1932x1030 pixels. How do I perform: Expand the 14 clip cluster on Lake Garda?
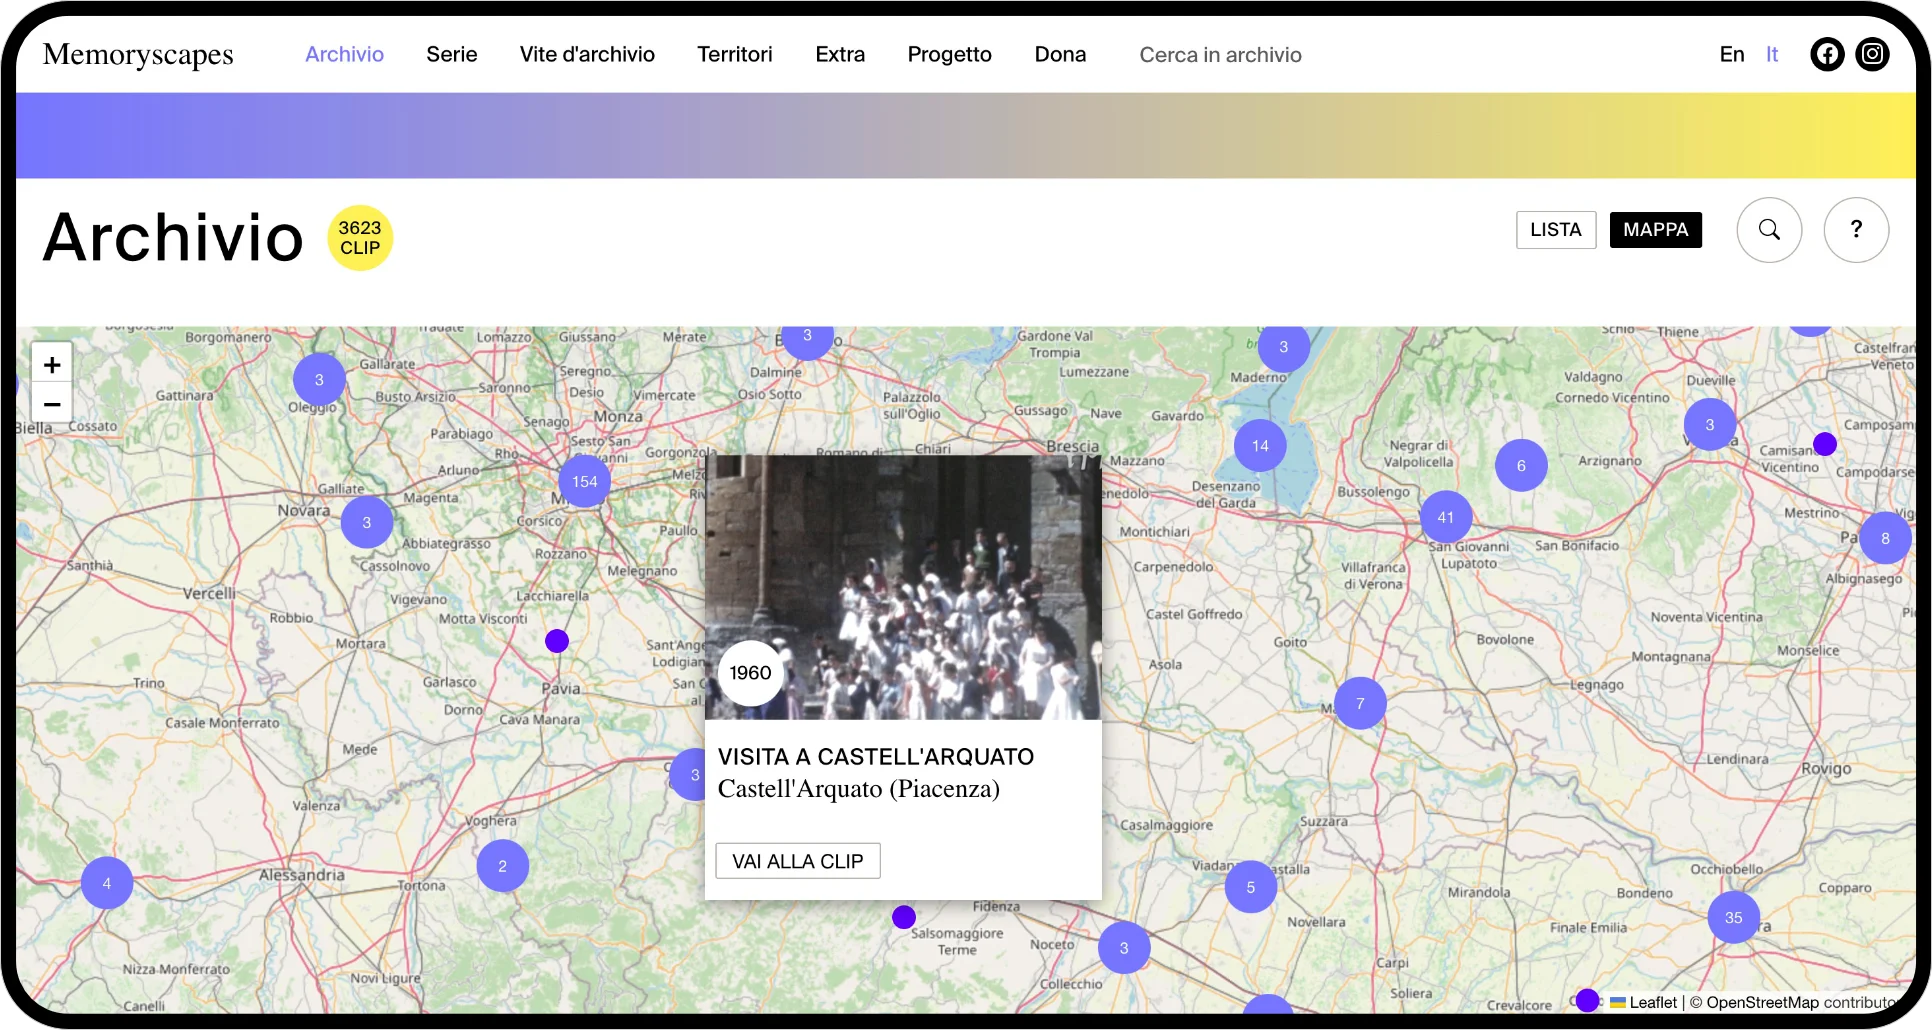point(1260,446)
